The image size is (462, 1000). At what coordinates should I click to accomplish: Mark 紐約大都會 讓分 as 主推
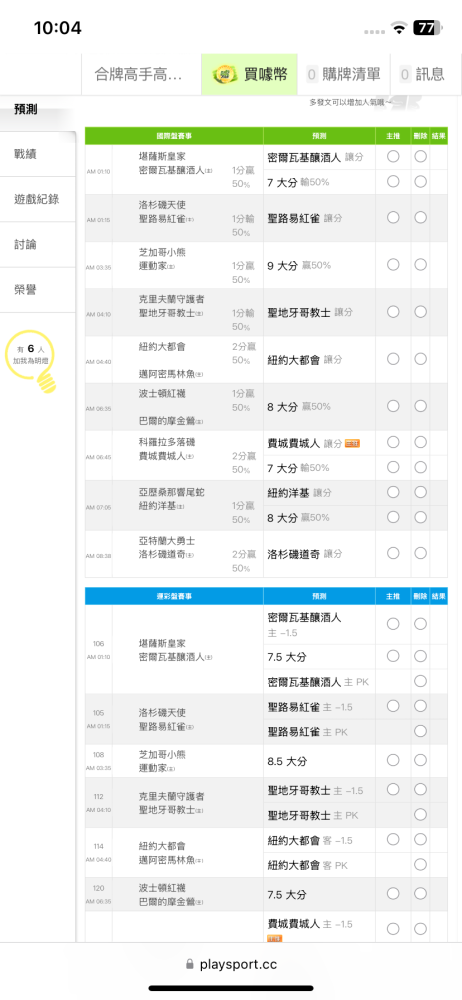[393, 358]
